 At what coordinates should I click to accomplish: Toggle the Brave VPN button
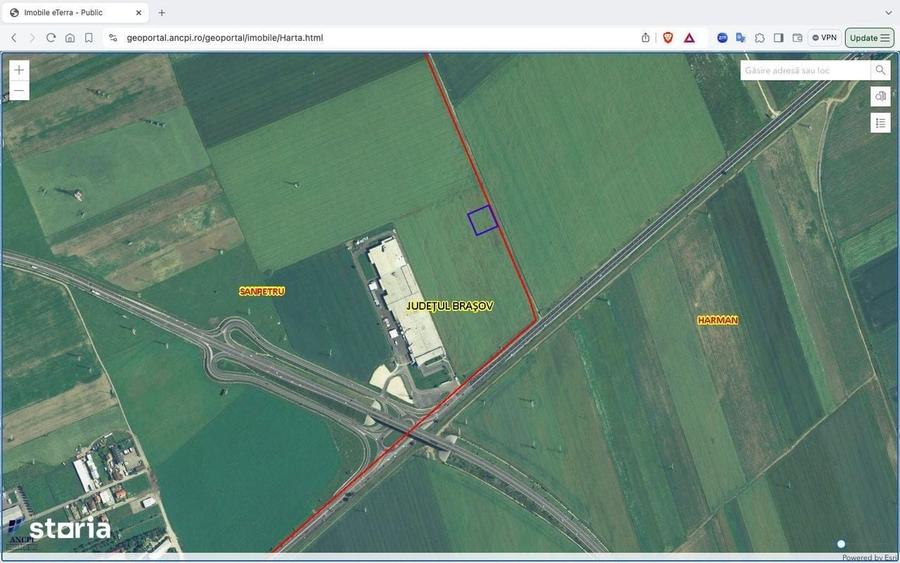[x=824, y=38]
